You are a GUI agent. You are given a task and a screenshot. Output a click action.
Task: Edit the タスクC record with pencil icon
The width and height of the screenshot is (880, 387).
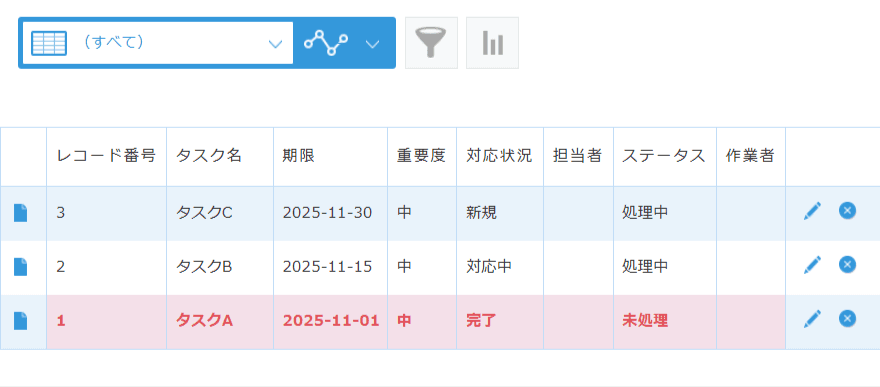812,211
